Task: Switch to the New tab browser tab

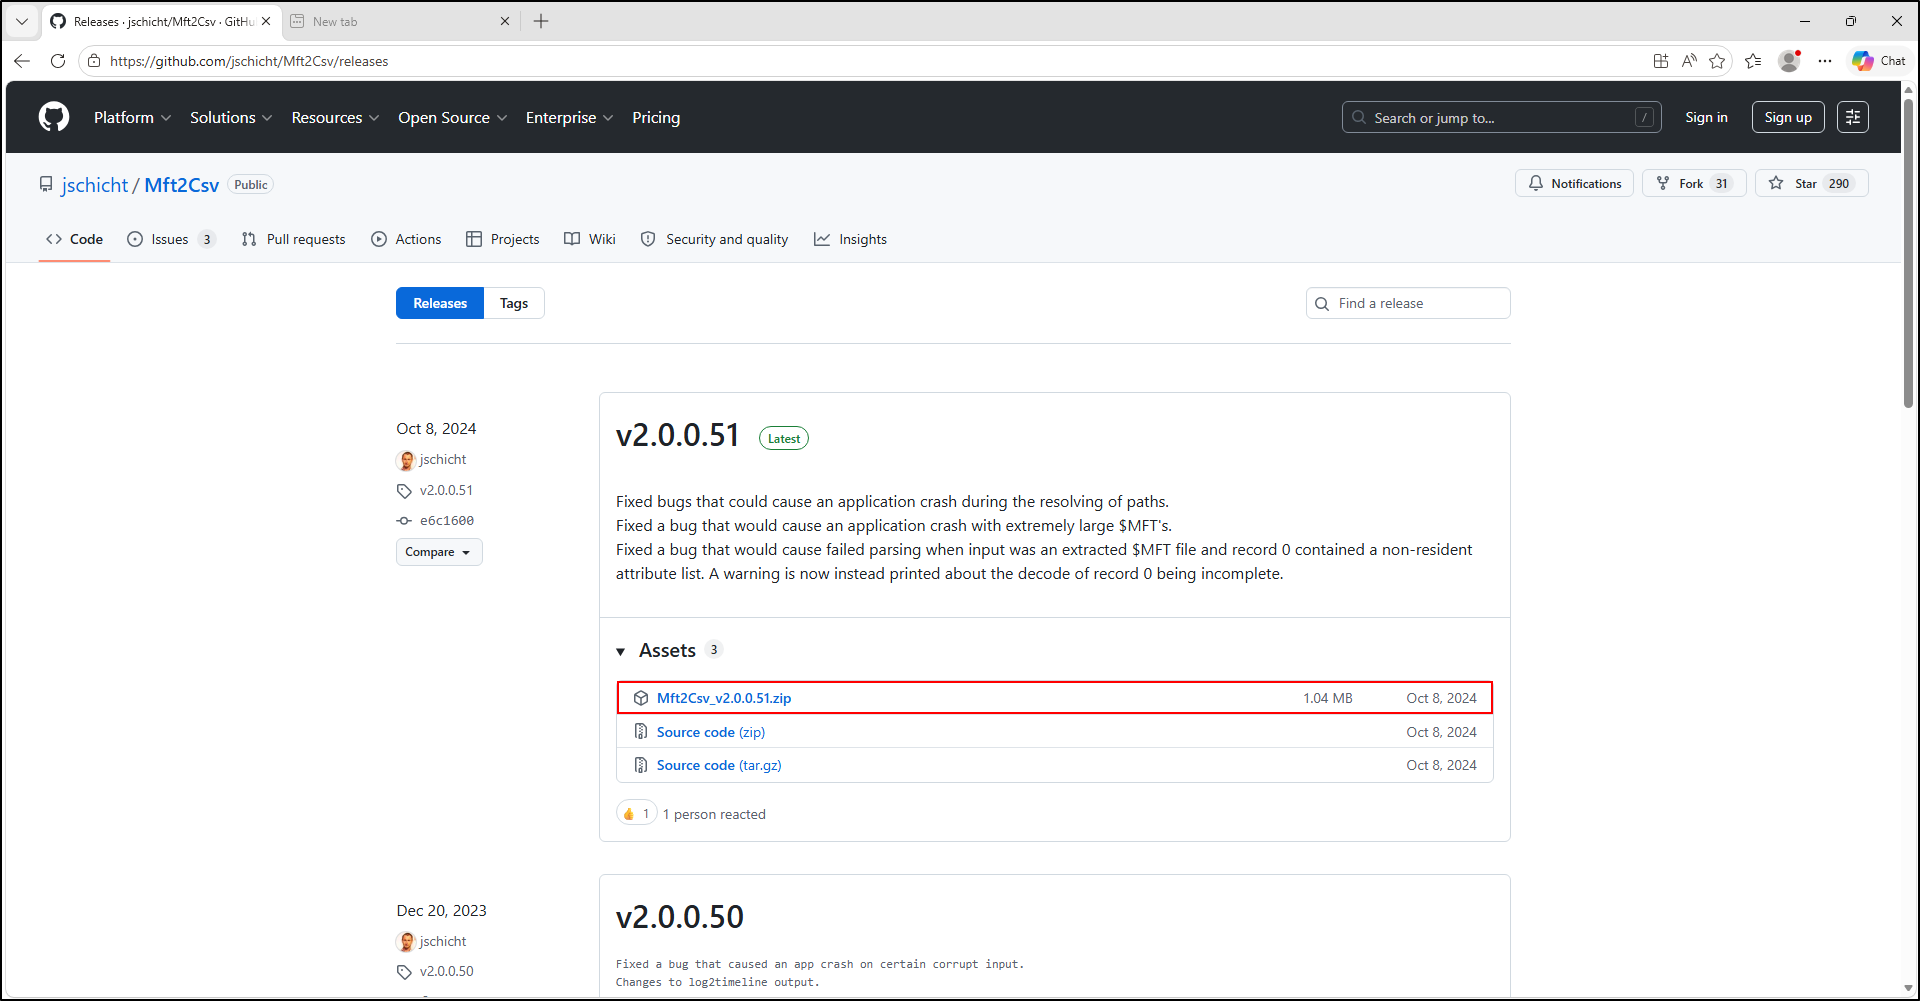Action: (400, 21)
